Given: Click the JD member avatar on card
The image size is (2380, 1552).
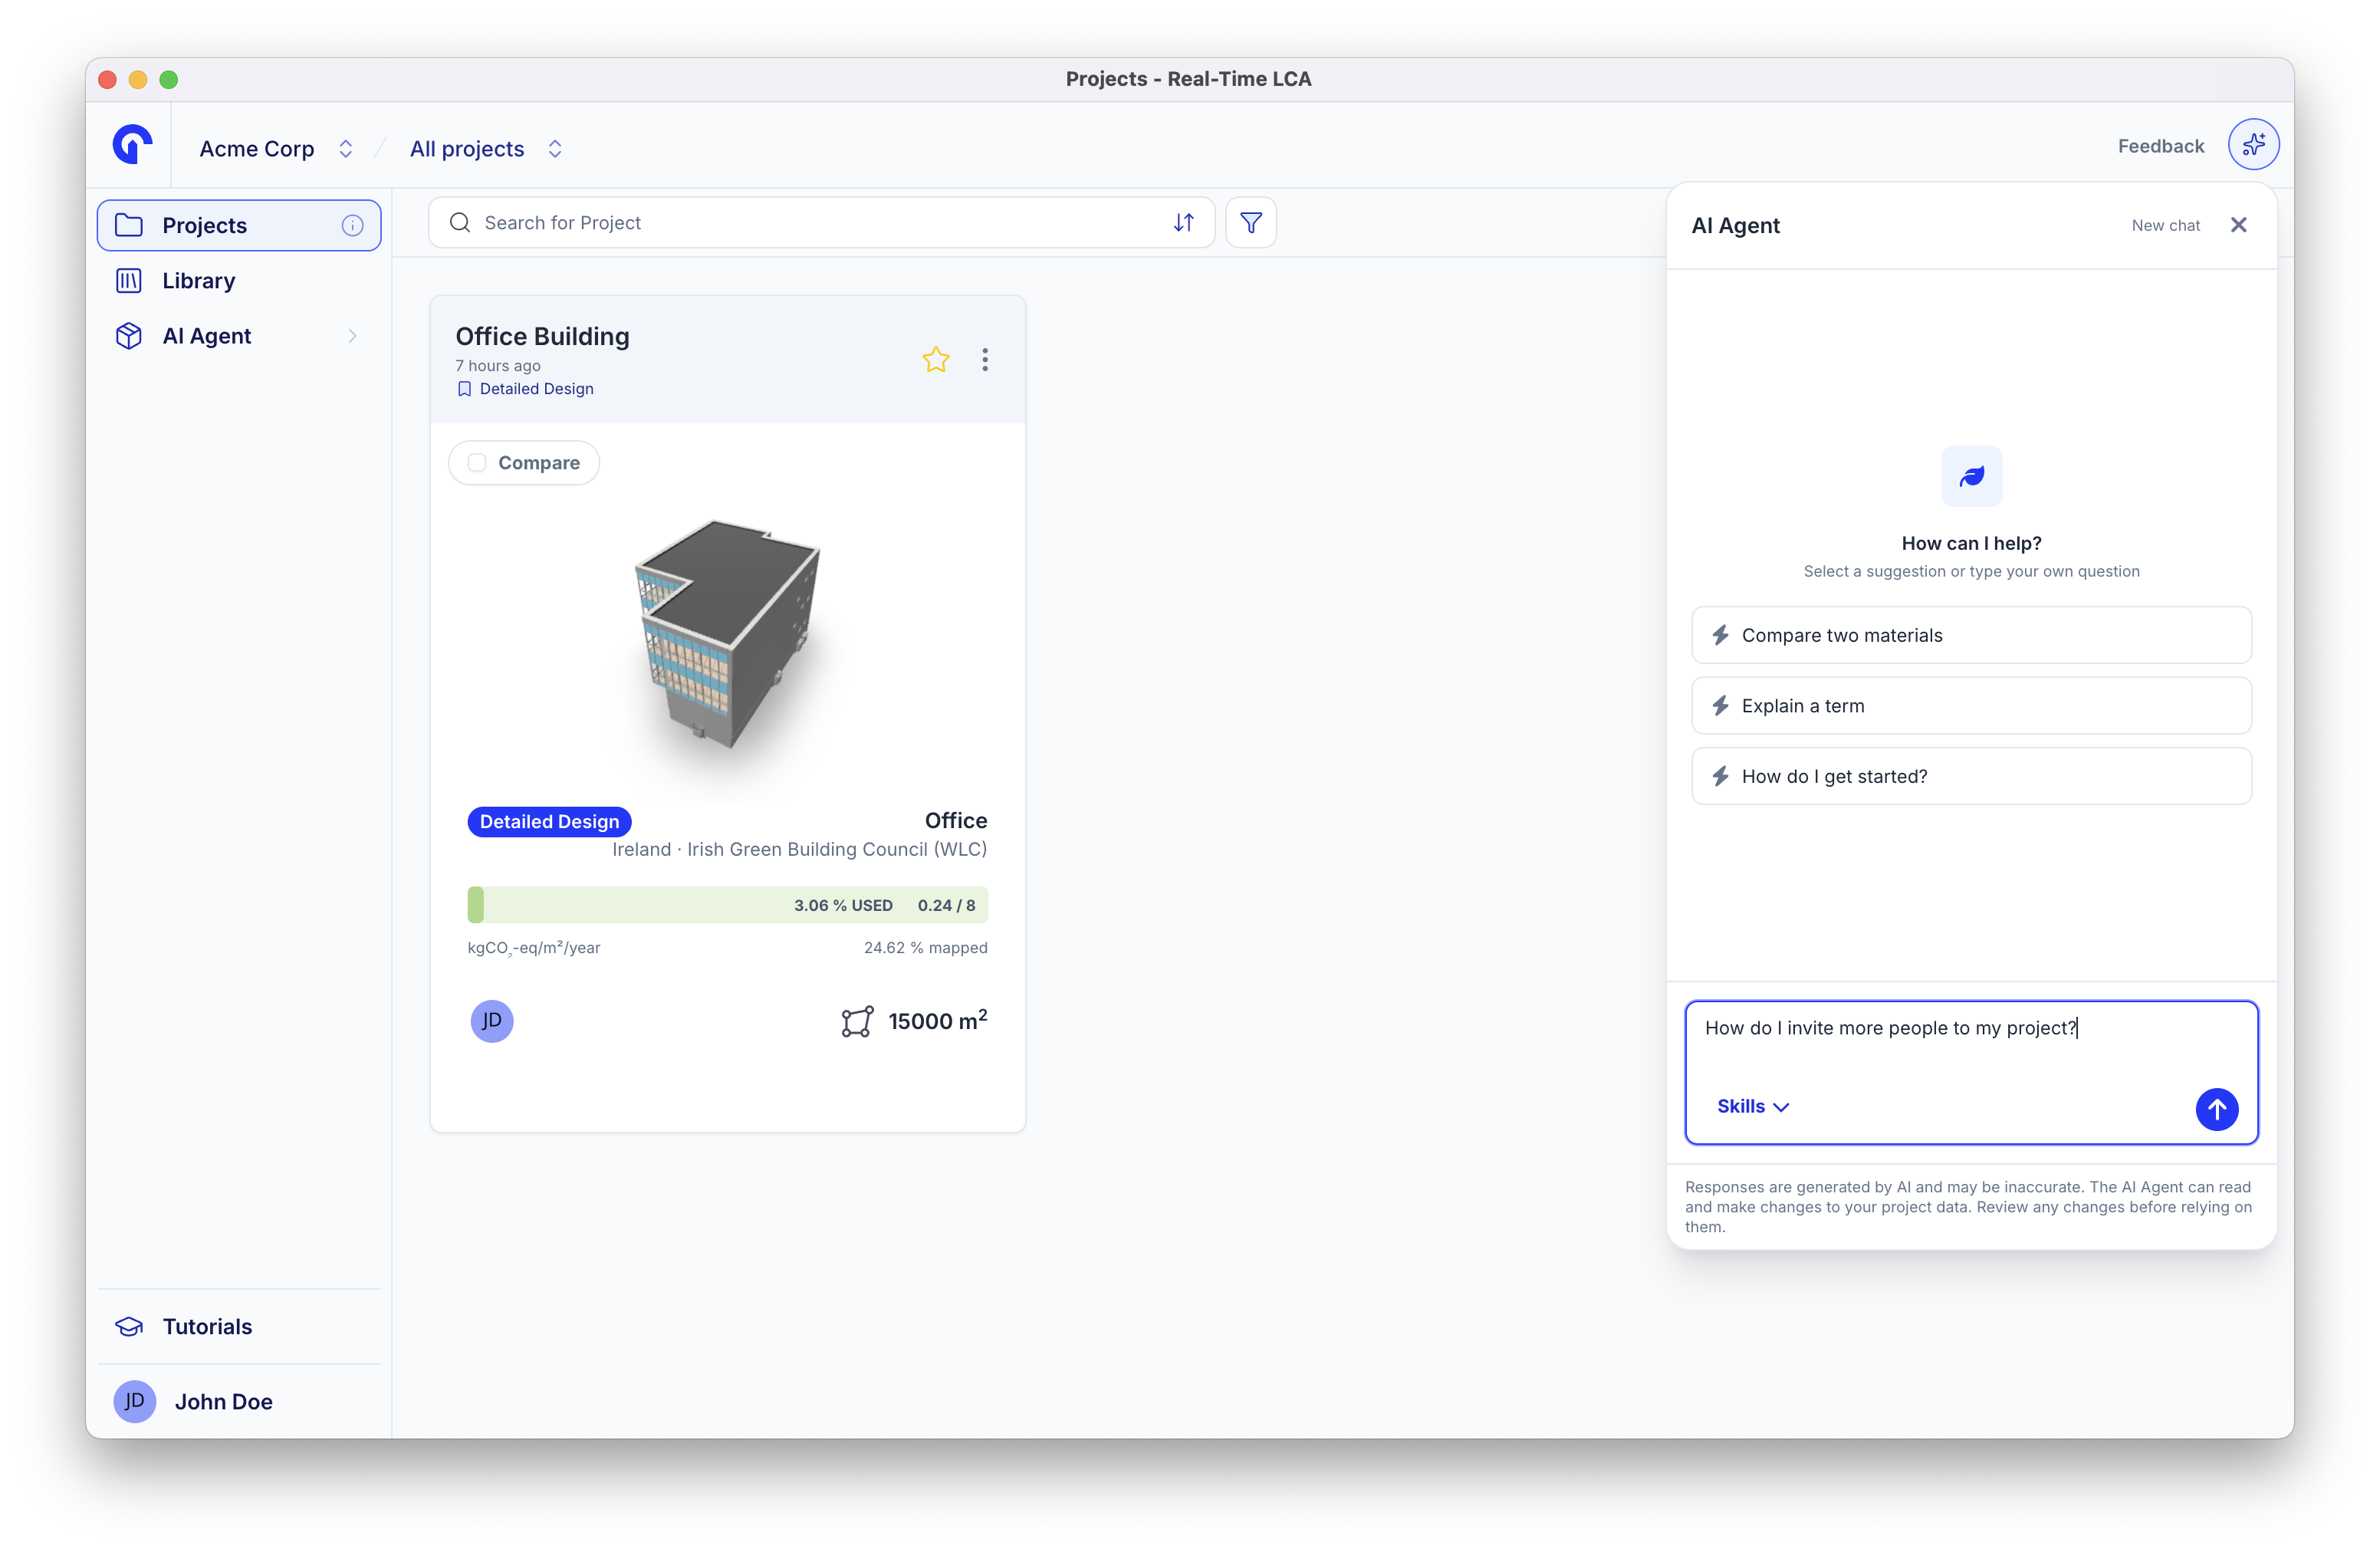Looking at the screenshot, I should 491,1021.
